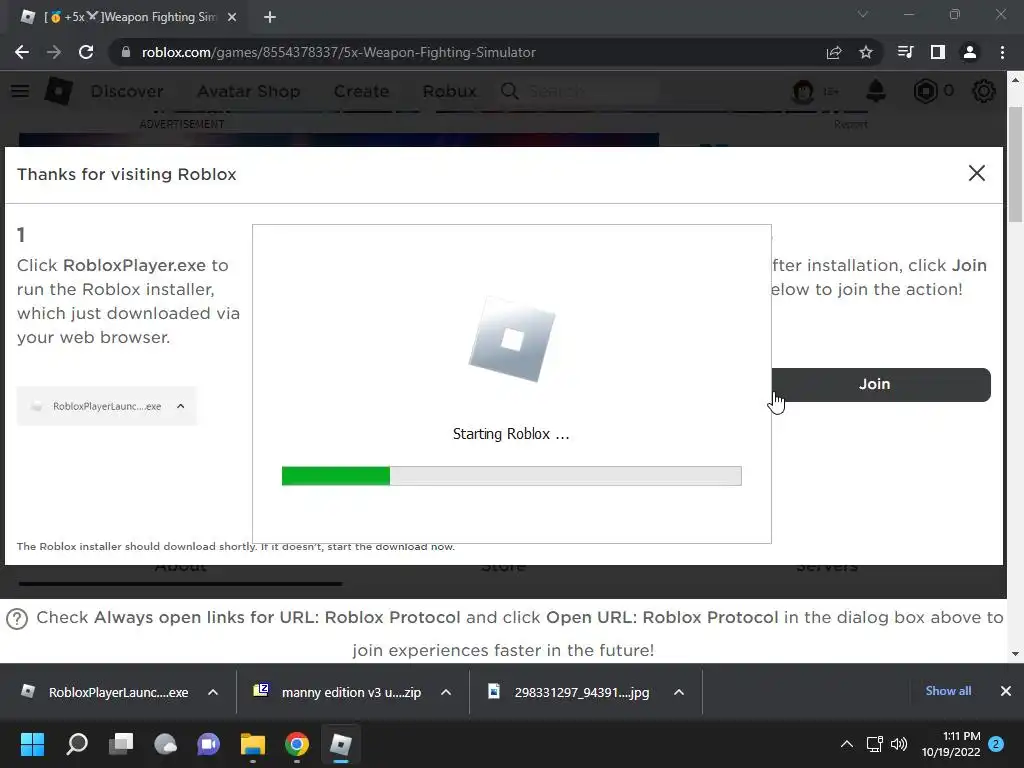
Task: Go forward in browser history
Action: tap(54, 52)
